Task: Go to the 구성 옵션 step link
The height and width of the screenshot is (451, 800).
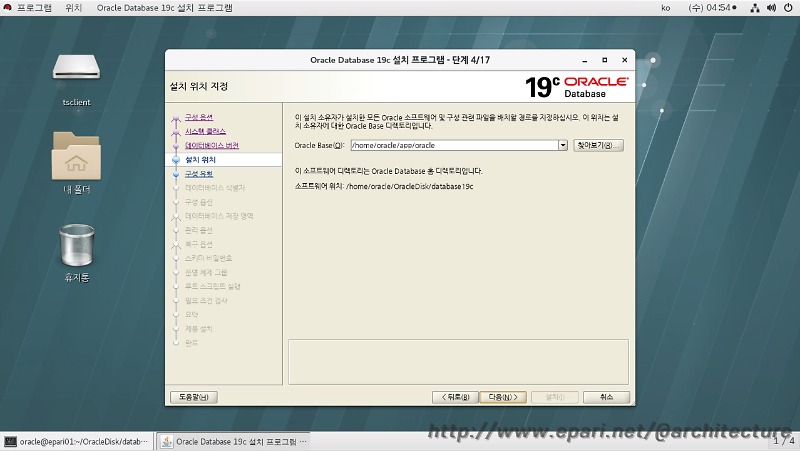Action: pos(199,117)
